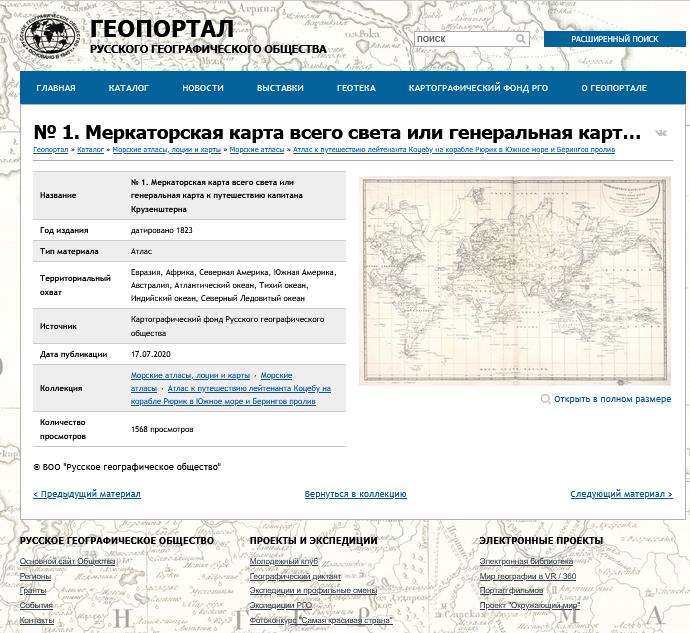Go to Предыдущий материал

coord(87,494)
